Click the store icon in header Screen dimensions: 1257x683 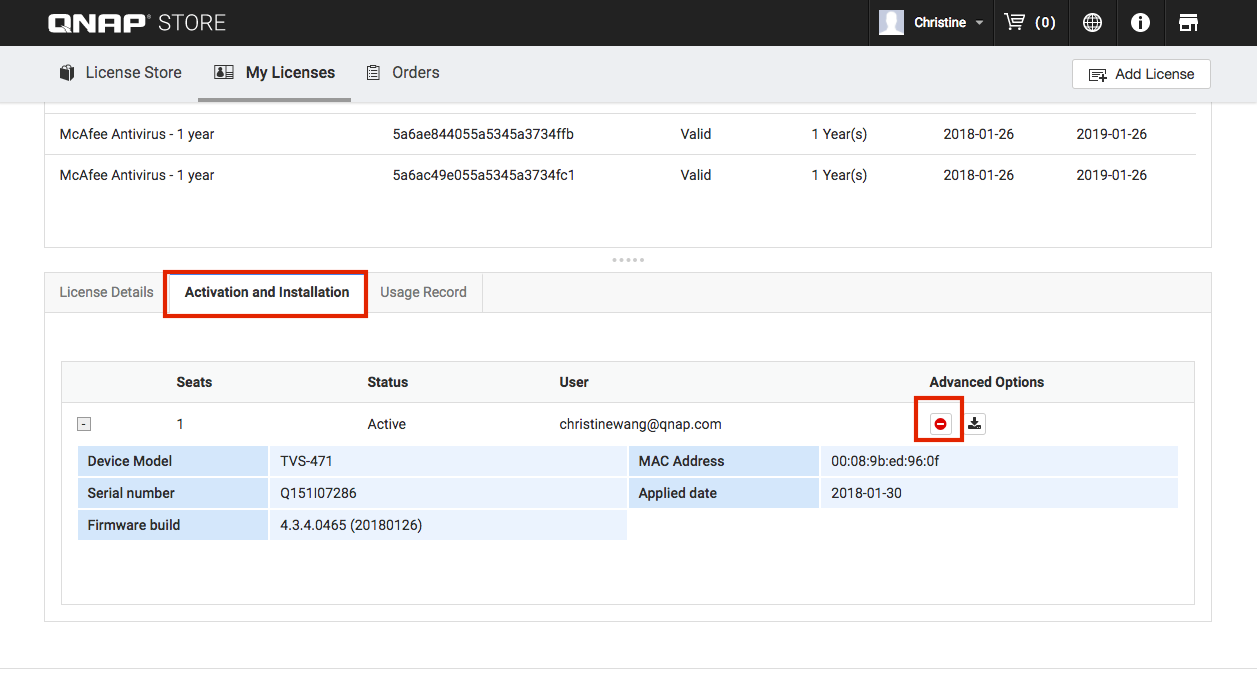[x=1188, y=22]
